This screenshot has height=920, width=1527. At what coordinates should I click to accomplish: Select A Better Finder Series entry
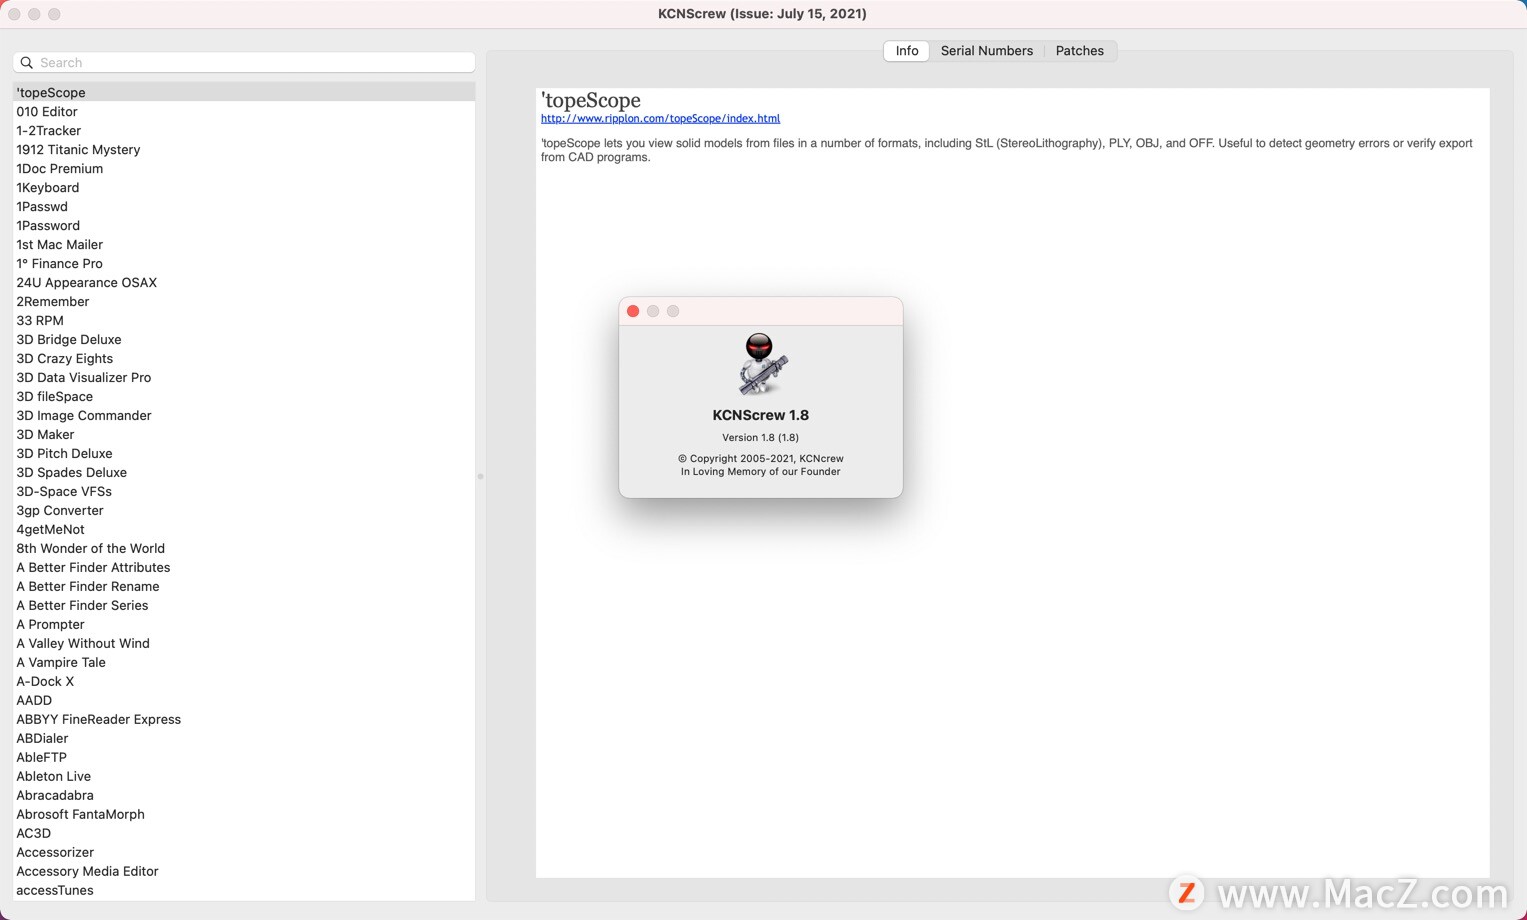(x=244, y=605)
